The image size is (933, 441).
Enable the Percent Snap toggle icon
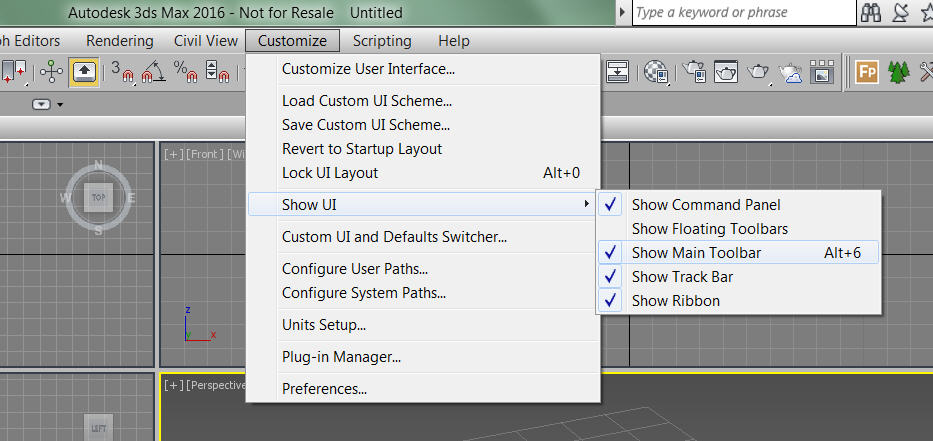pyautogui.click(x=186, y=71)
